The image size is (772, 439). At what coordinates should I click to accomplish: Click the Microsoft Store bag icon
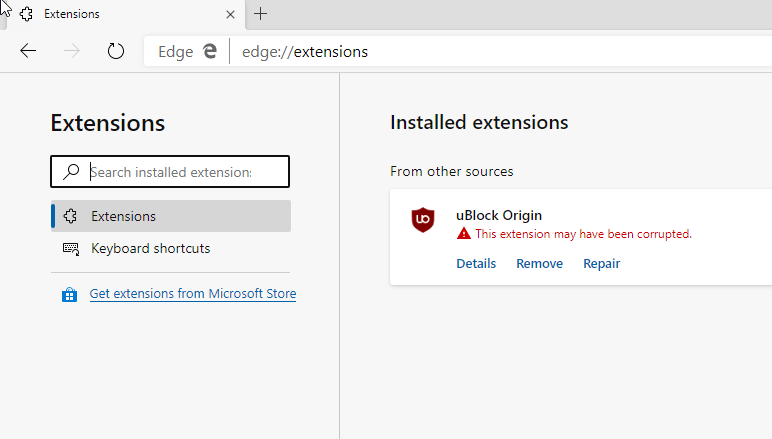click(69, 294)
